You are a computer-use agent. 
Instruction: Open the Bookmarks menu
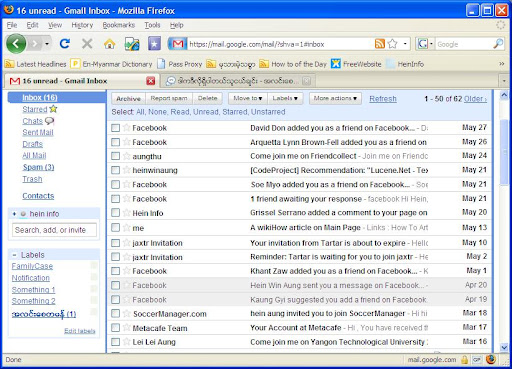click(119, 25)
